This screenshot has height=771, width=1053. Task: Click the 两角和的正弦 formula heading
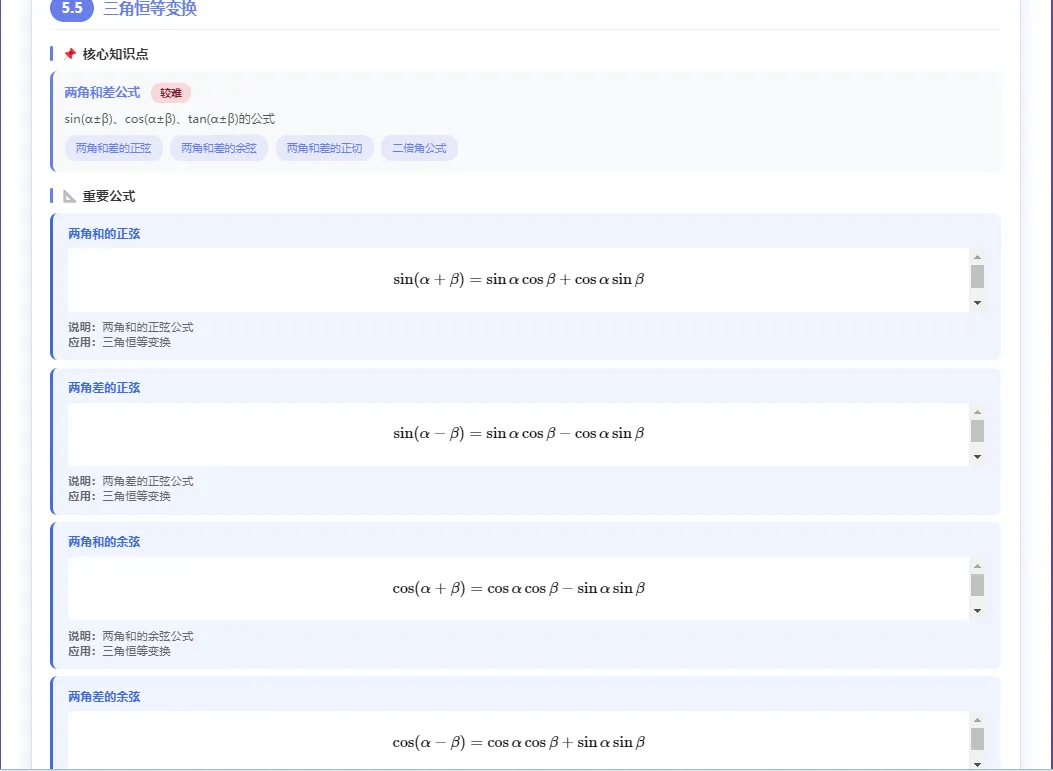104,234
